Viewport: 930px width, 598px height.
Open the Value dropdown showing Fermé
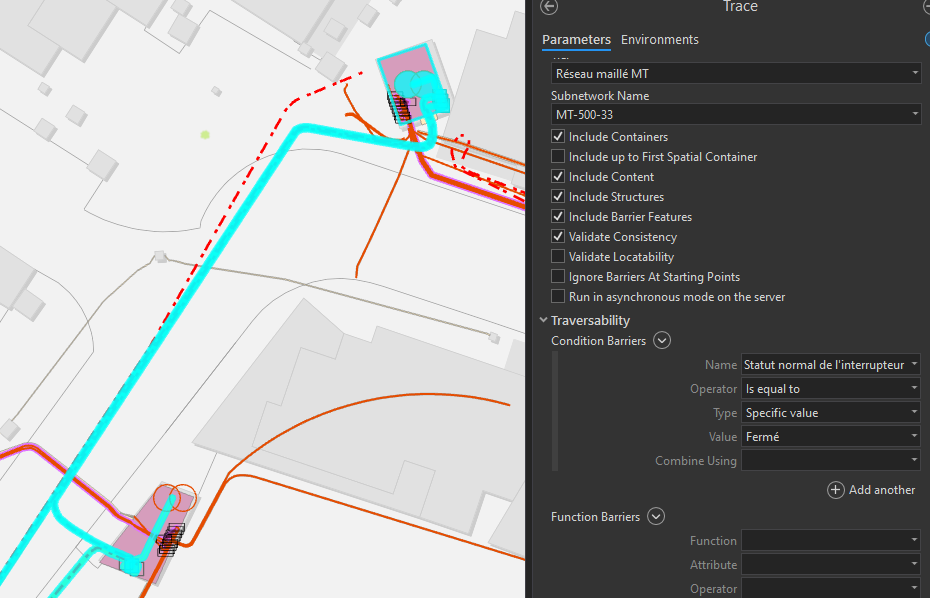click(830, 436)
